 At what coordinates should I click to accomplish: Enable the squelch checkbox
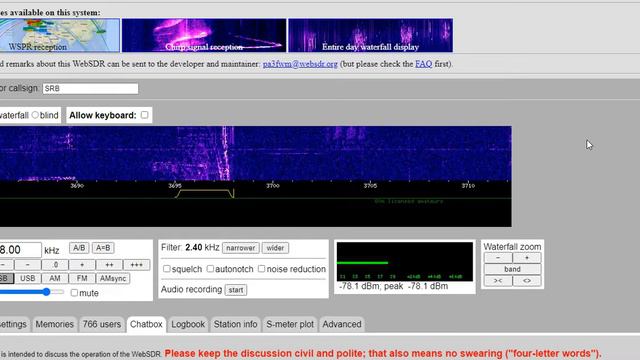coord(167,269)
